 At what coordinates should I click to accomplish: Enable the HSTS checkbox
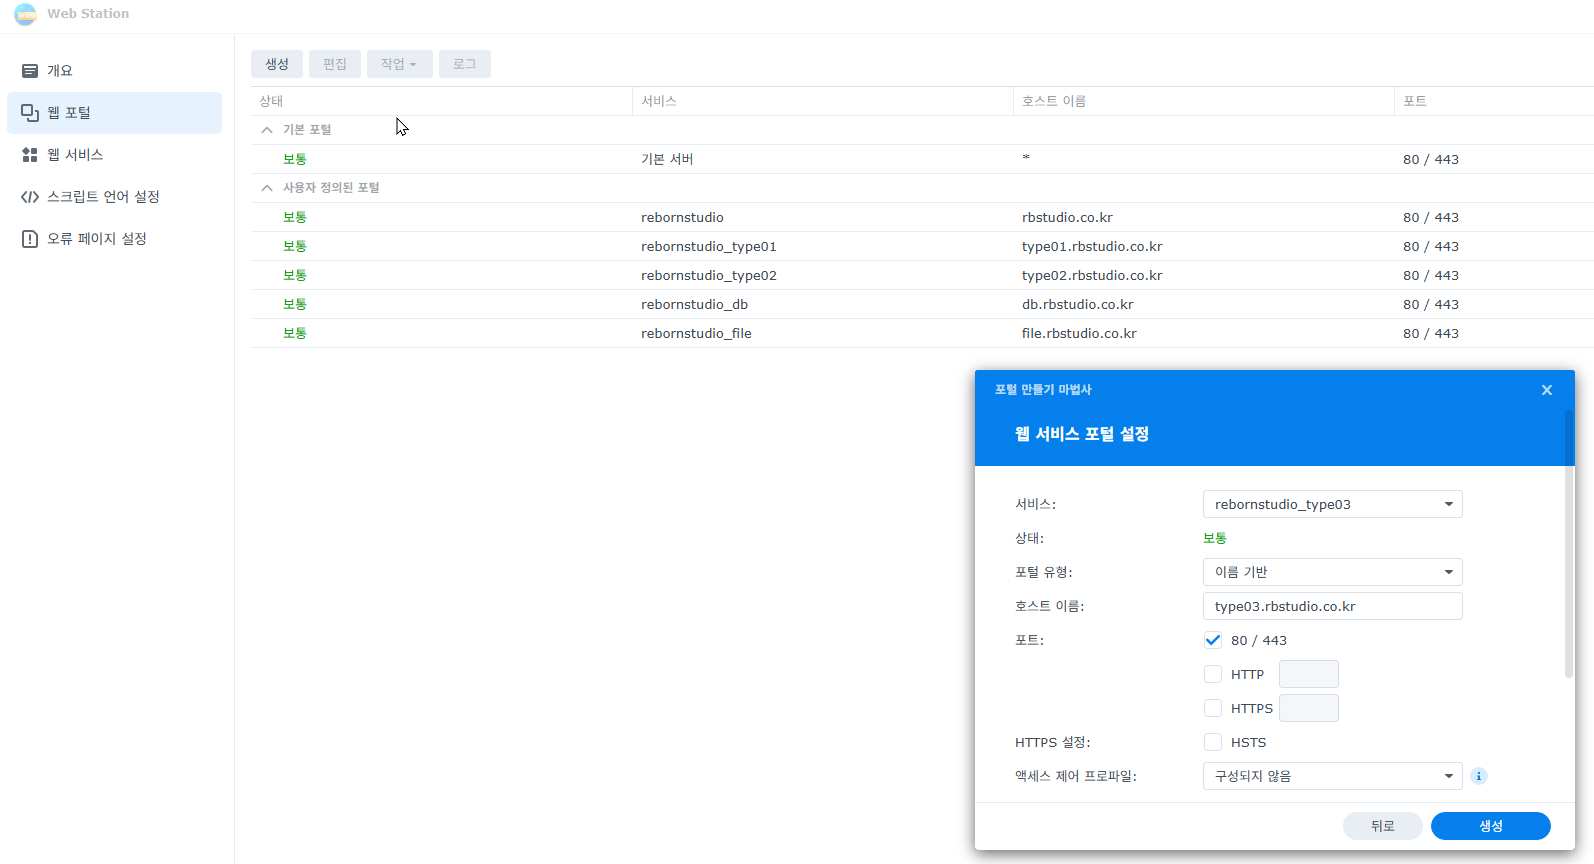1213,742
